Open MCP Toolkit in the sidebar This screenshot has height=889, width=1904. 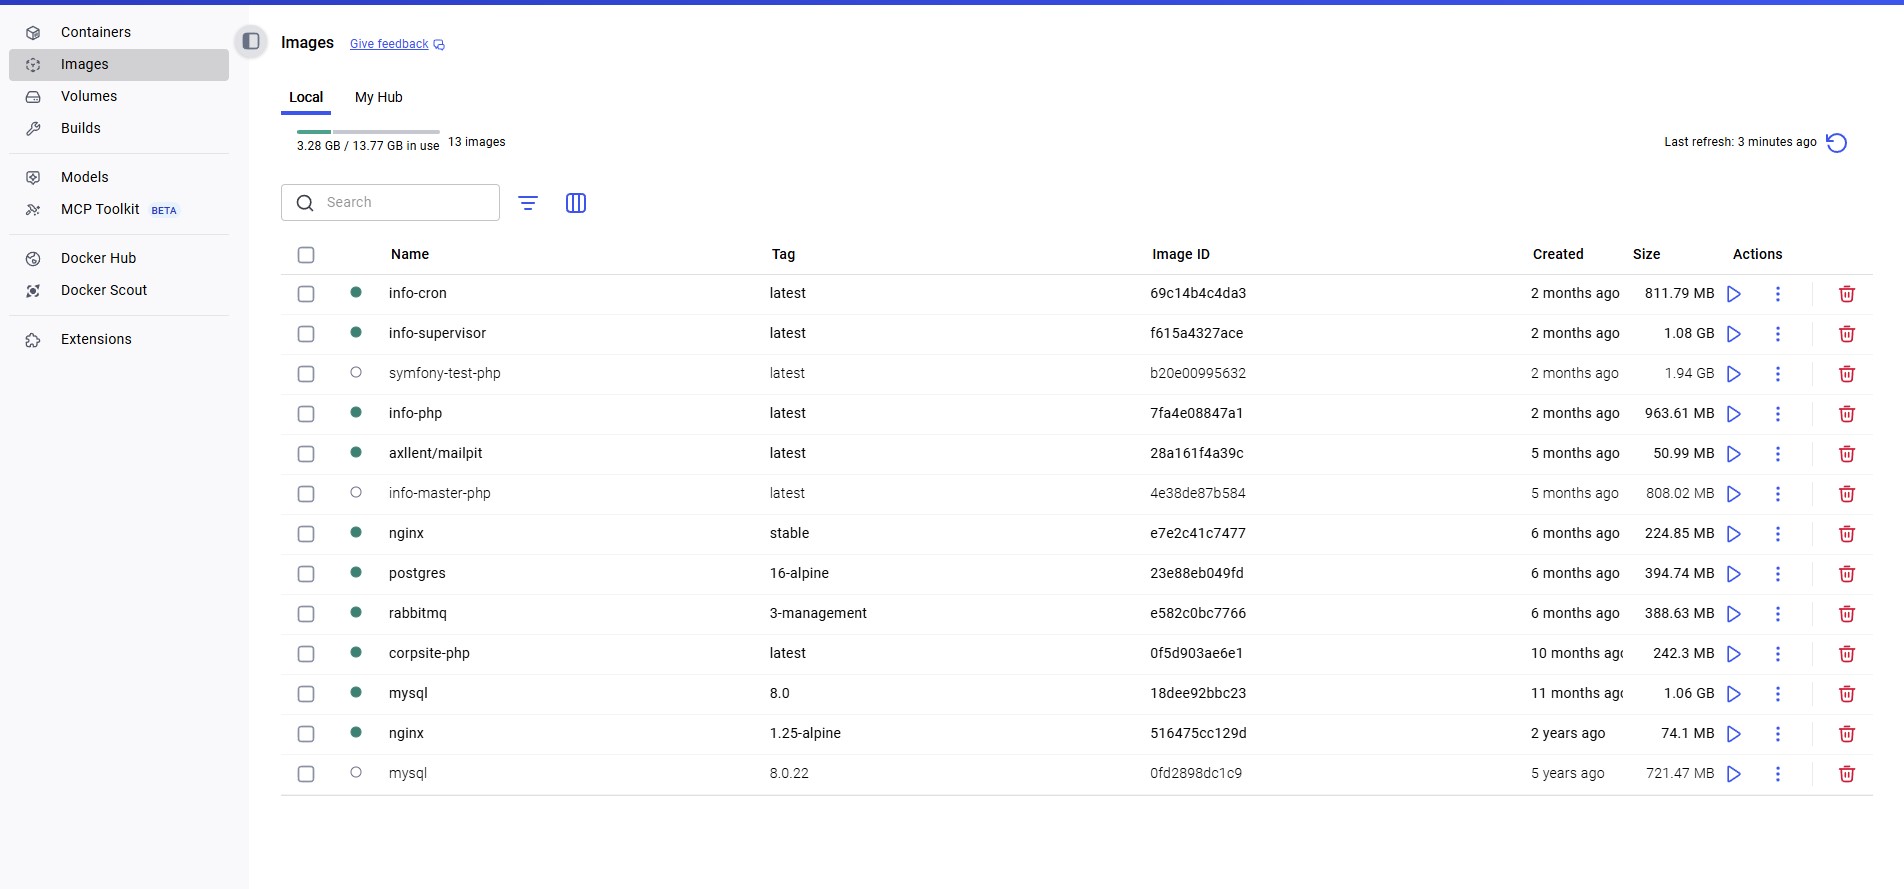point(119,209)
